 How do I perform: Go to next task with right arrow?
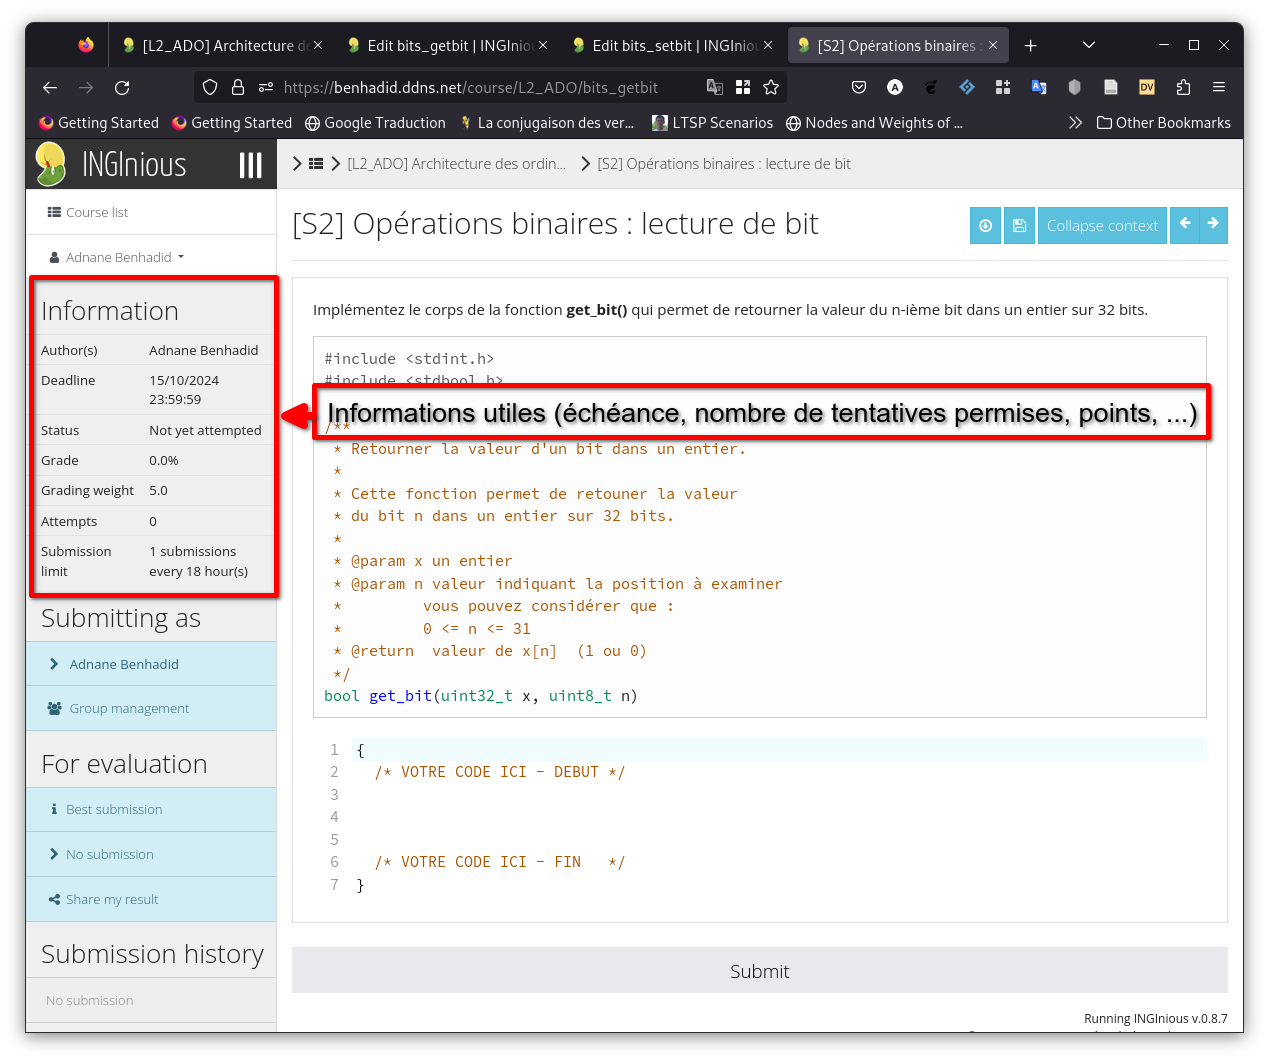click(x=1213, y=225)
